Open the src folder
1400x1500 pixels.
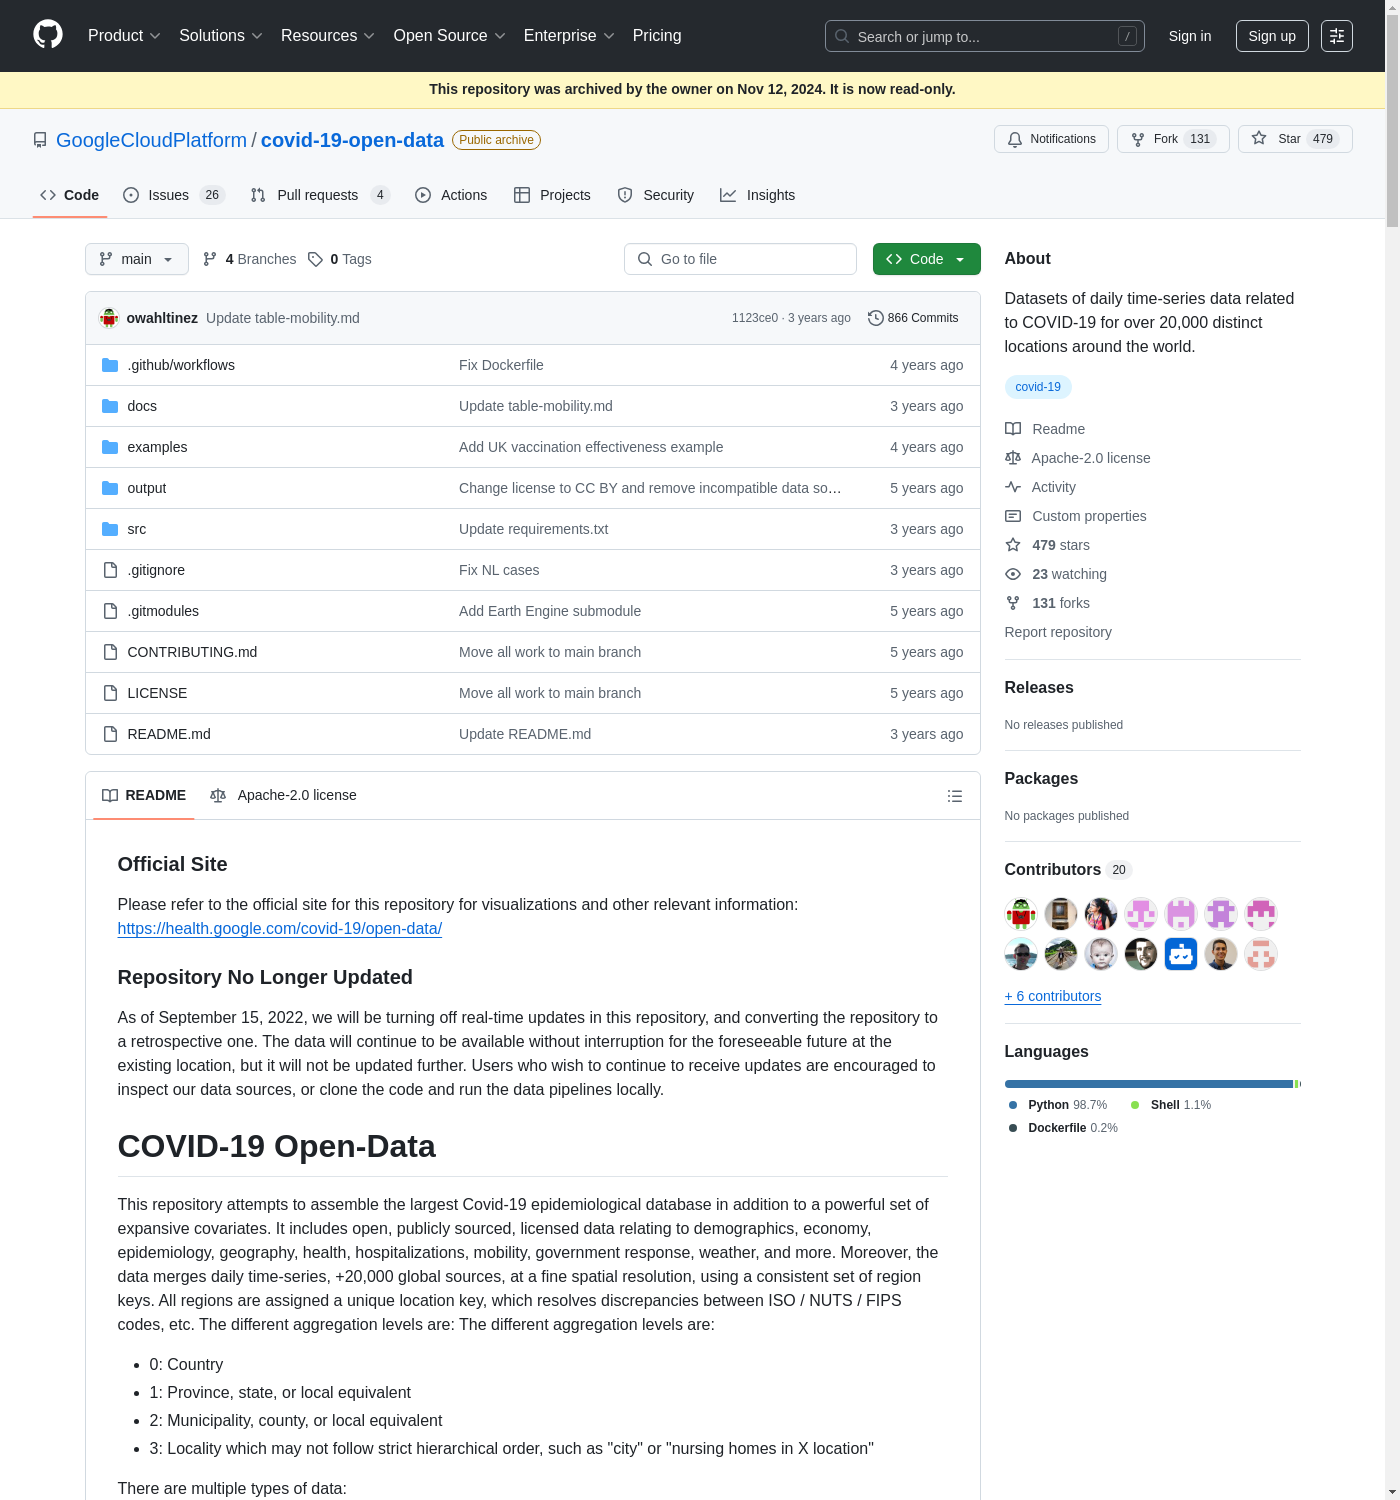[x=137, y=529]
